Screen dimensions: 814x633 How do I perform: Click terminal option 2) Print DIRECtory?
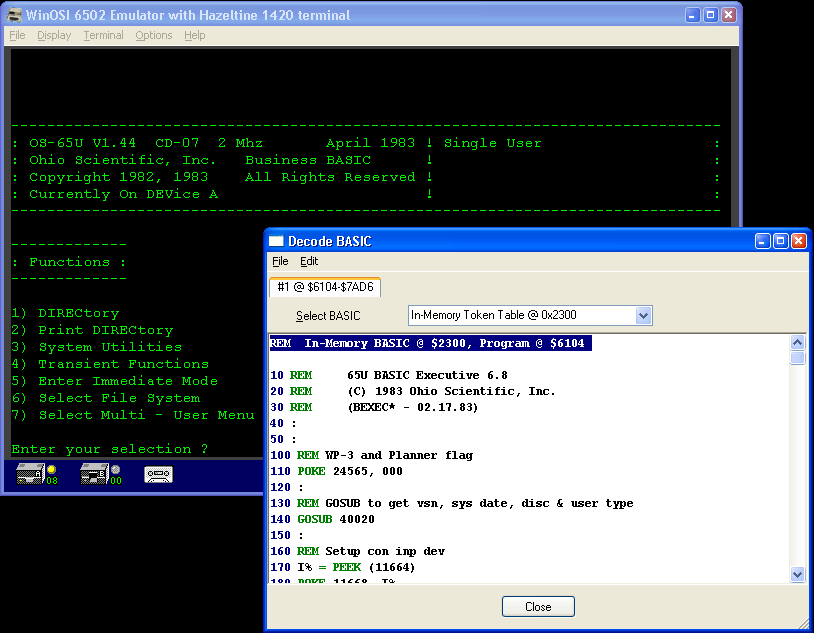point(92,330)
